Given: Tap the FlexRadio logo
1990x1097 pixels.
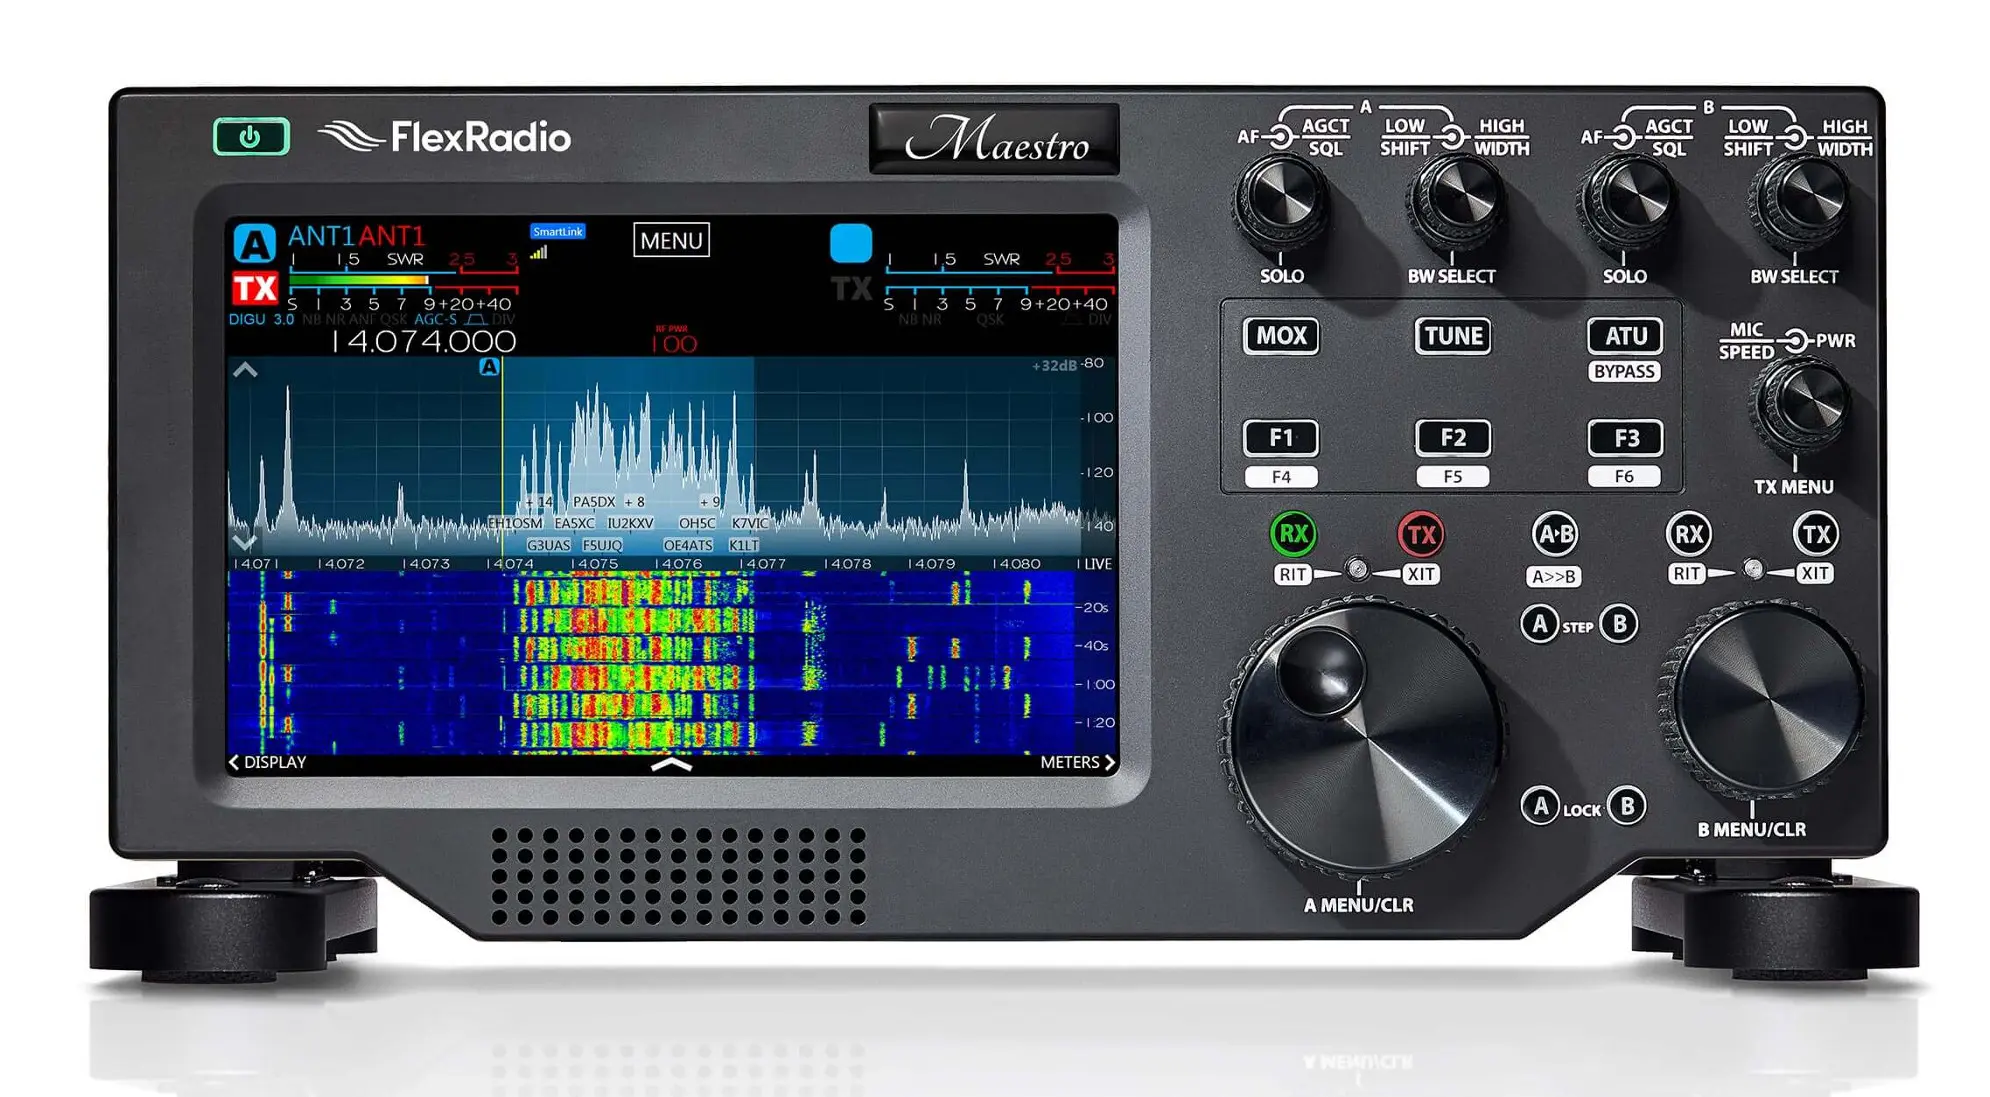Looking at the screenshot, I should click(445, 137).
